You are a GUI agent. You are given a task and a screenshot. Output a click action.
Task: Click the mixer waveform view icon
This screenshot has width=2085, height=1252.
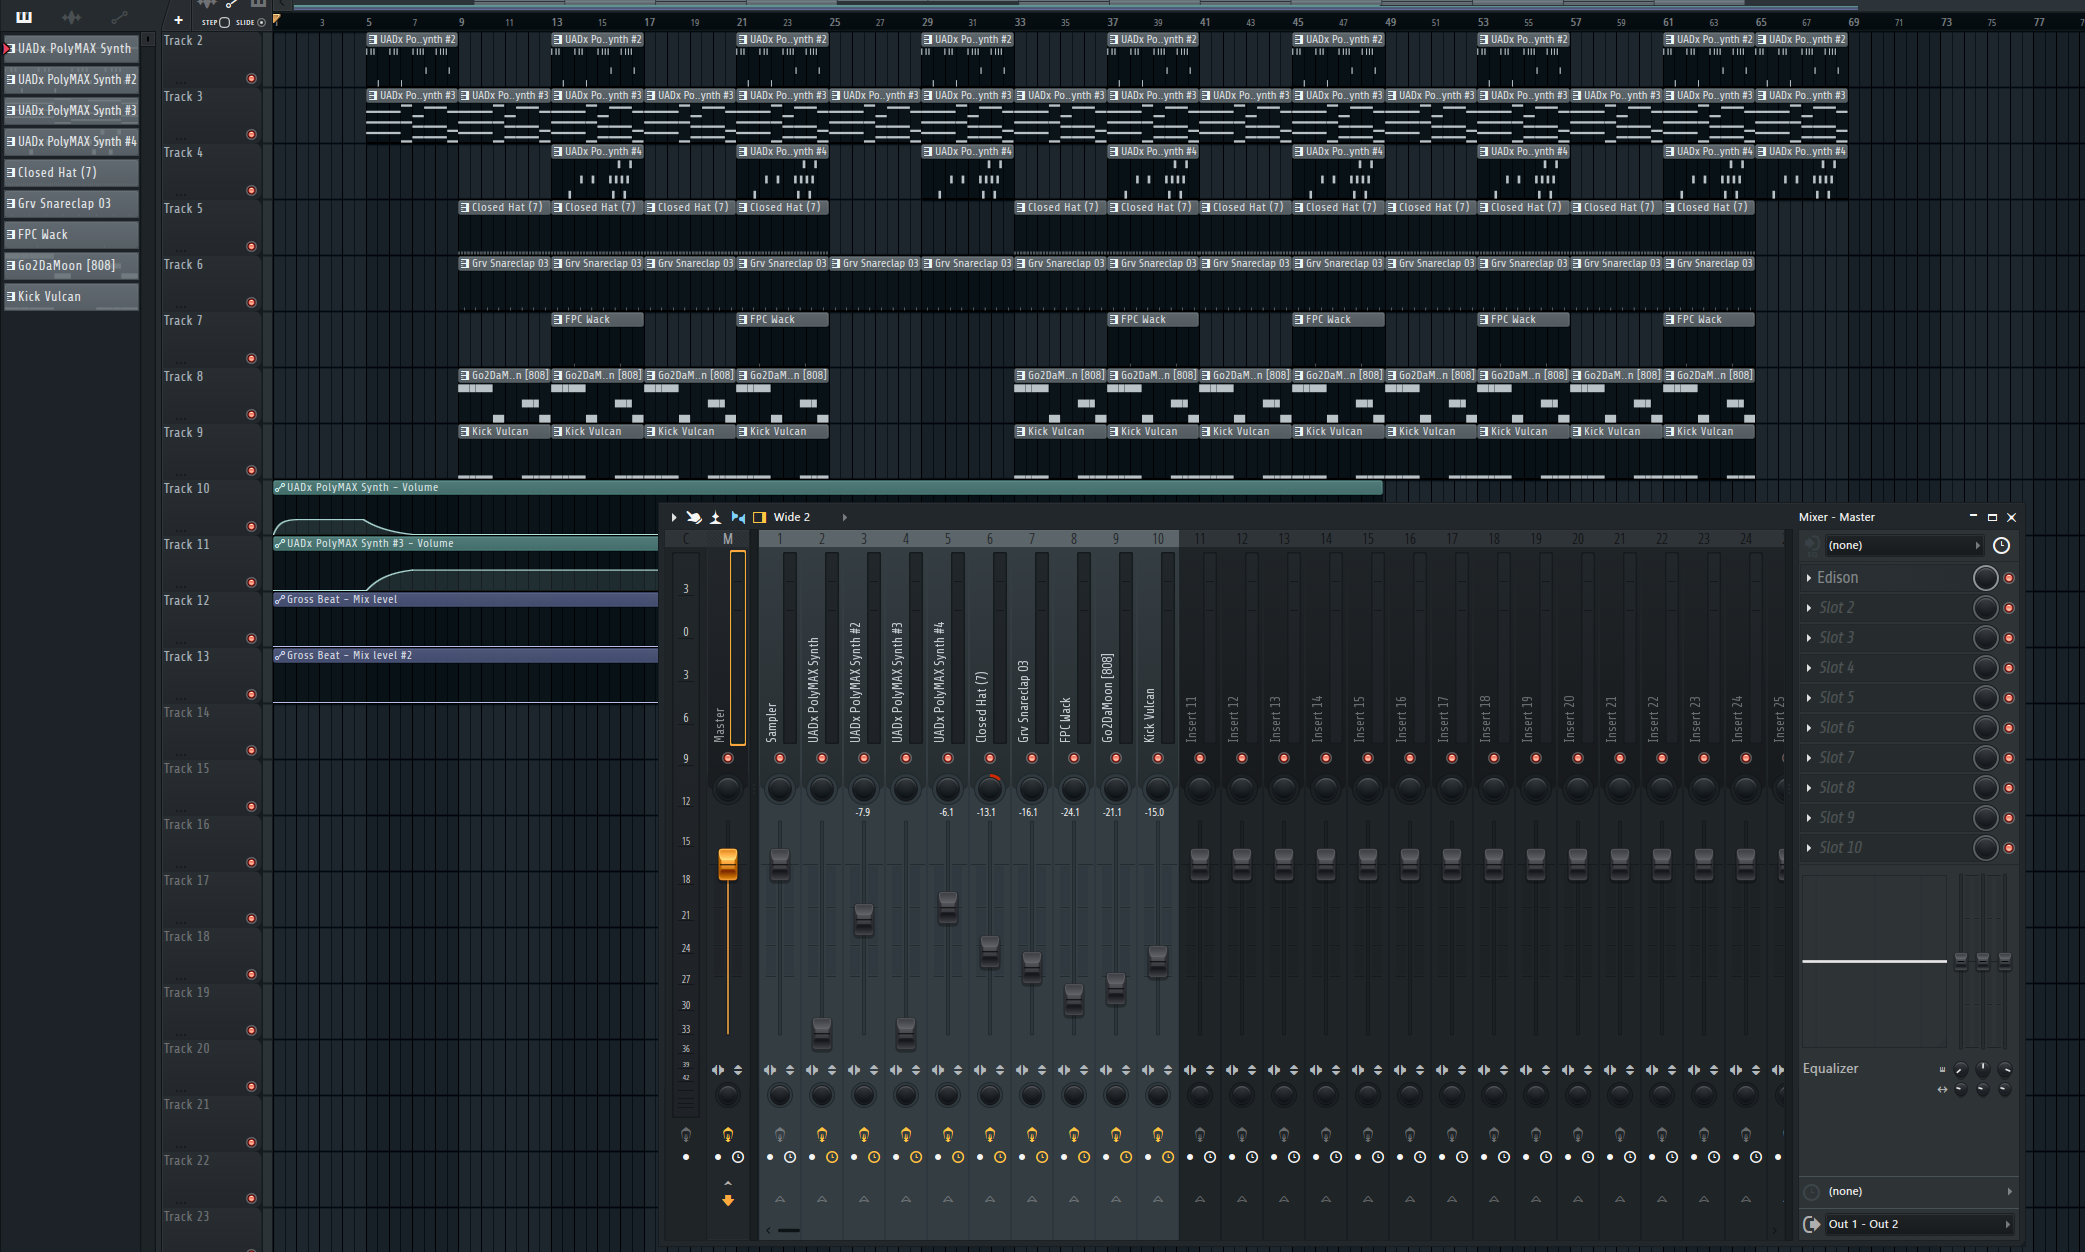[x=716, y=517]
